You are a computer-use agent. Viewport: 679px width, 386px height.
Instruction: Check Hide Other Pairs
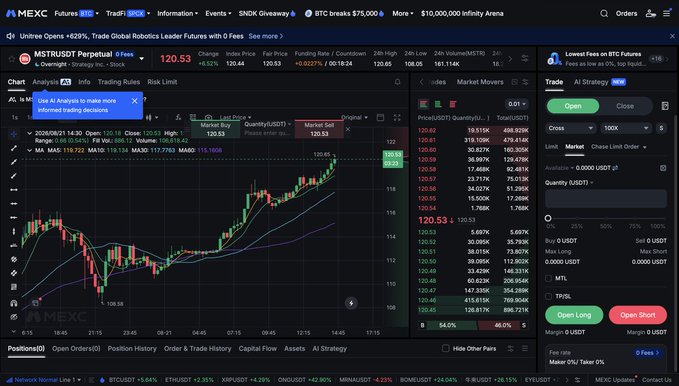tap(445, 348)
